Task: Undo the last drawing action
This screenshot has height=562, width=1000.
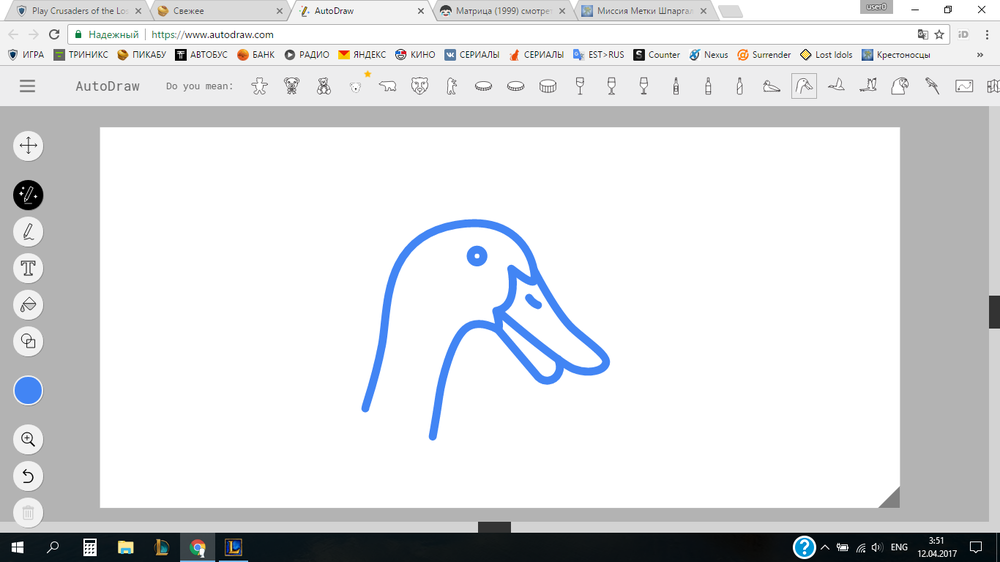Action: pyautogui.click(x=28, y=476)
